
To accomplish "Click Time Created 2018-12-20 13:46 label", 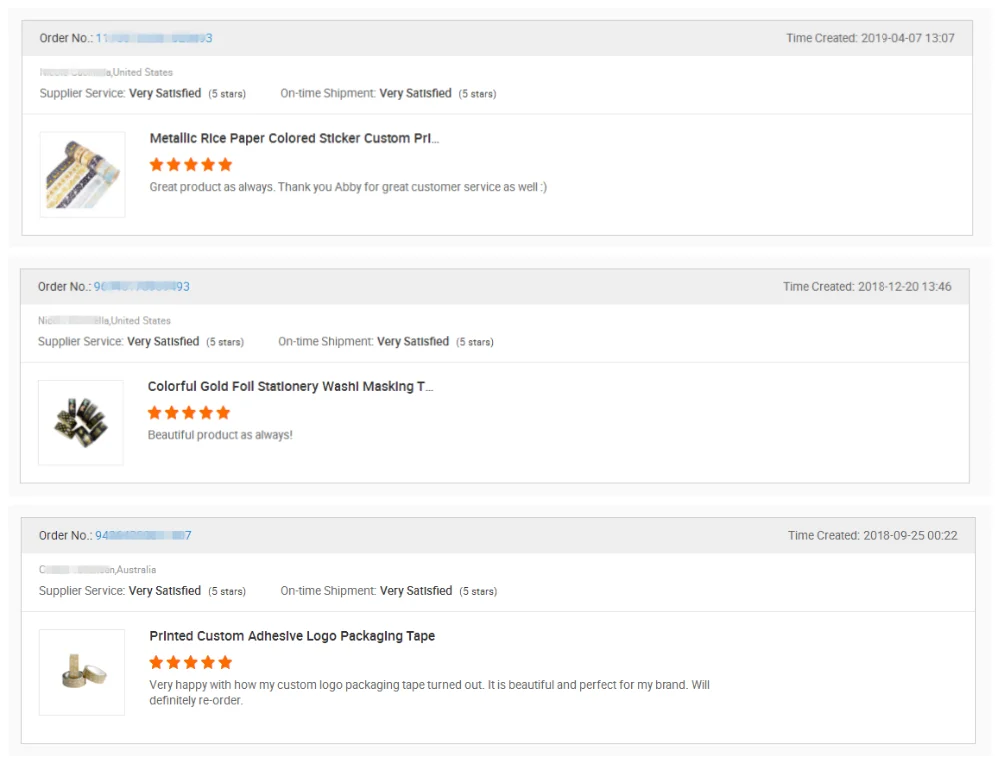I will coord(867,286).
